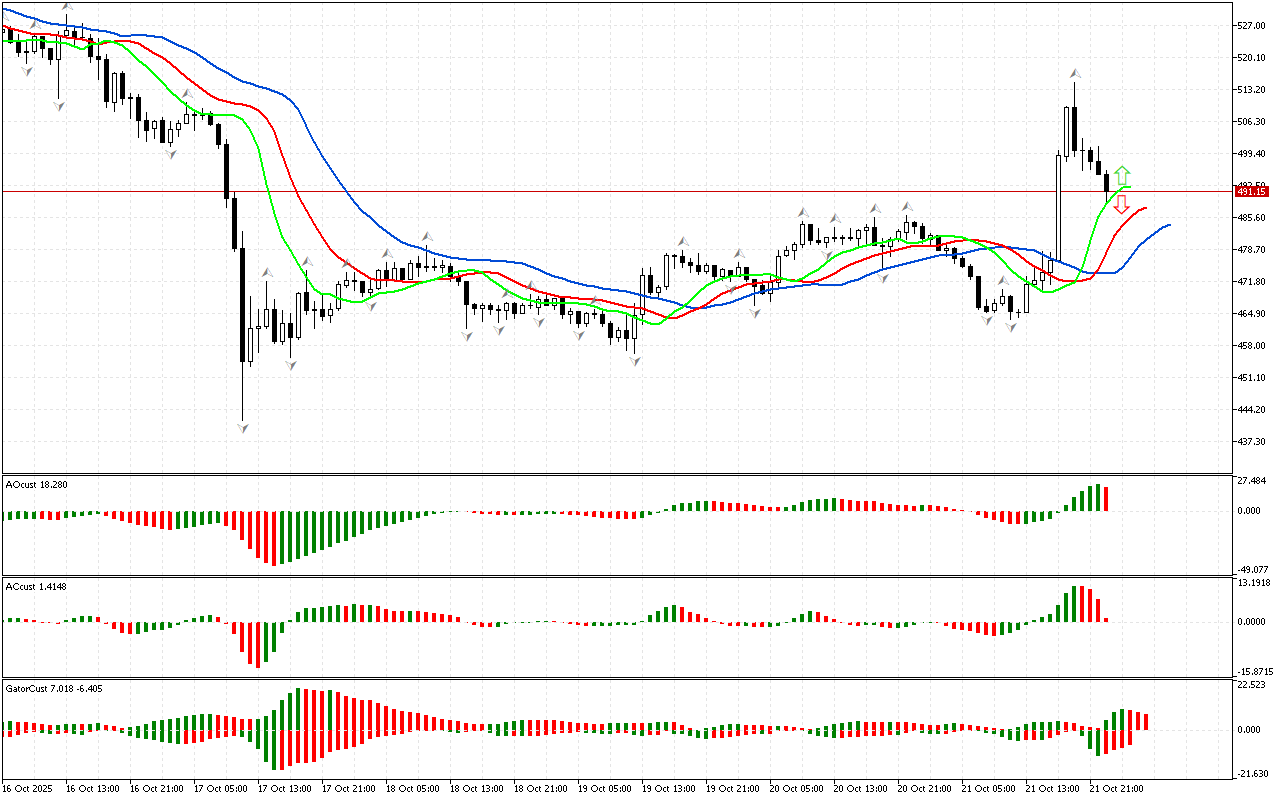1280x800 pixels.
Task: Click the right end of the blue Alligator line
Action: point(1168,225)
